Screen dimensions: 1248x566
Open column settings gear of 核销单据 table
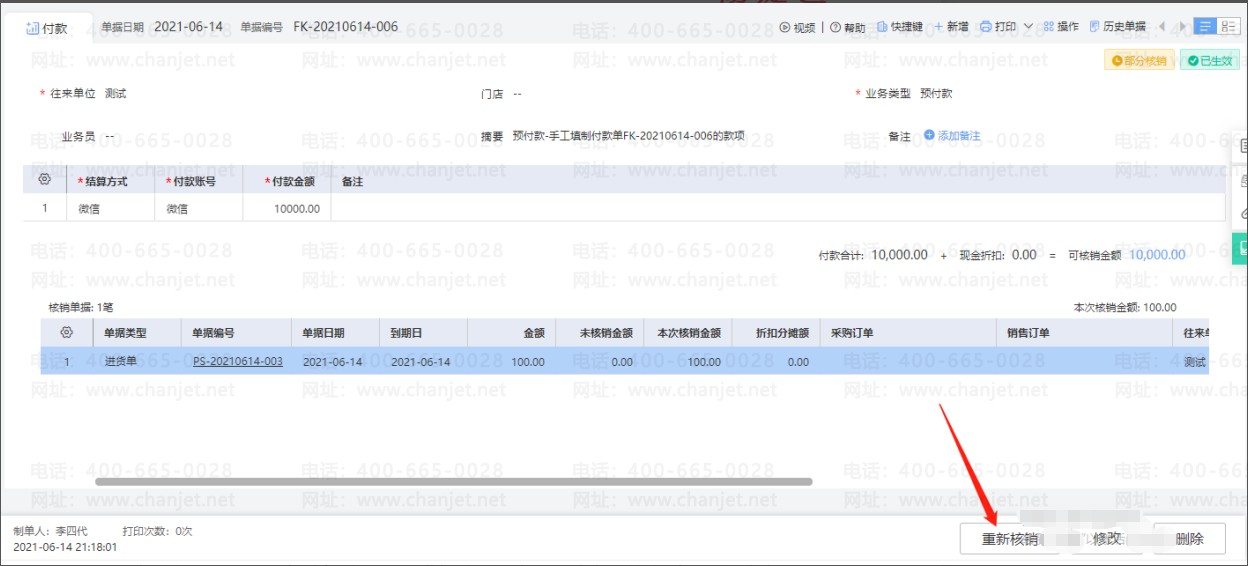(66, 332)
